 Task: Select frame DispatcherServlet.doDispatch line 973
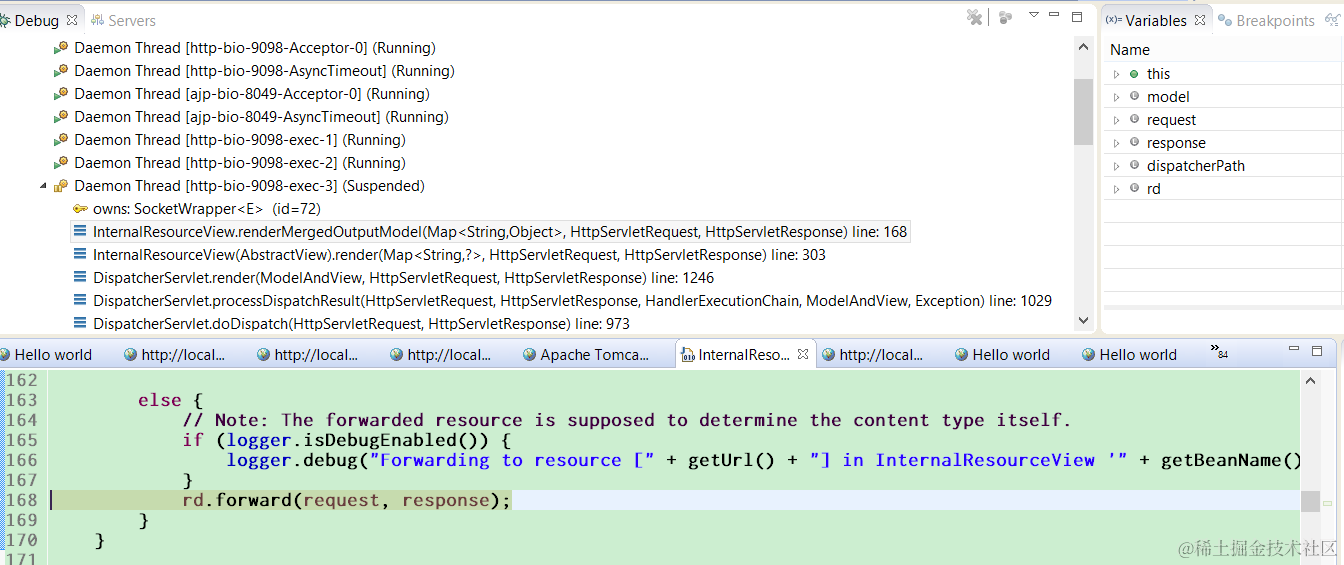click(362, 324)
